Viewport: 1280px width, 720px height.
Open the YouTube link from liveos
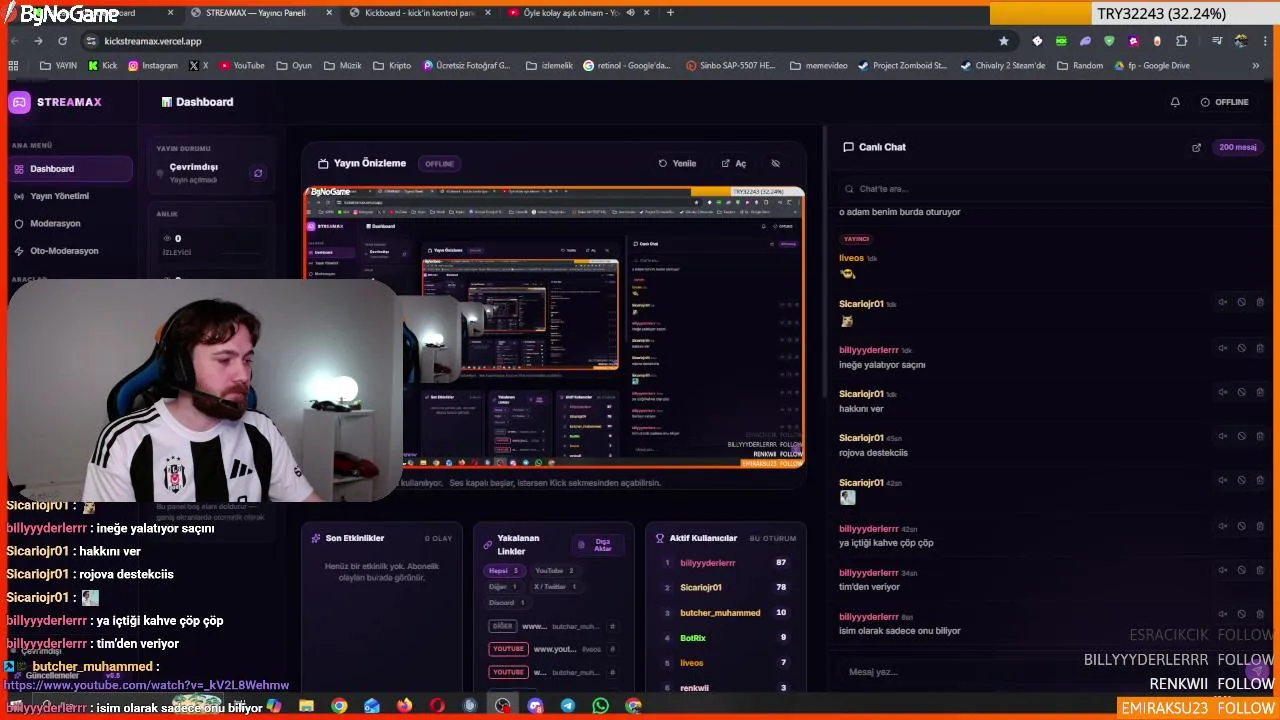point(554,649)
